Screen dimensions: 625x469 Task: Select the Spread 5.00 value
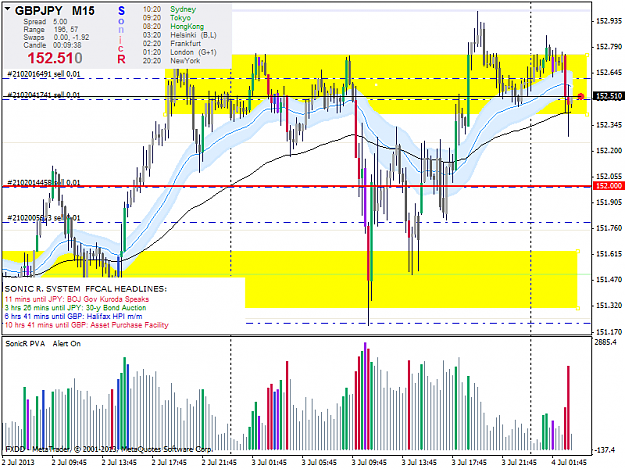(45, 22)
